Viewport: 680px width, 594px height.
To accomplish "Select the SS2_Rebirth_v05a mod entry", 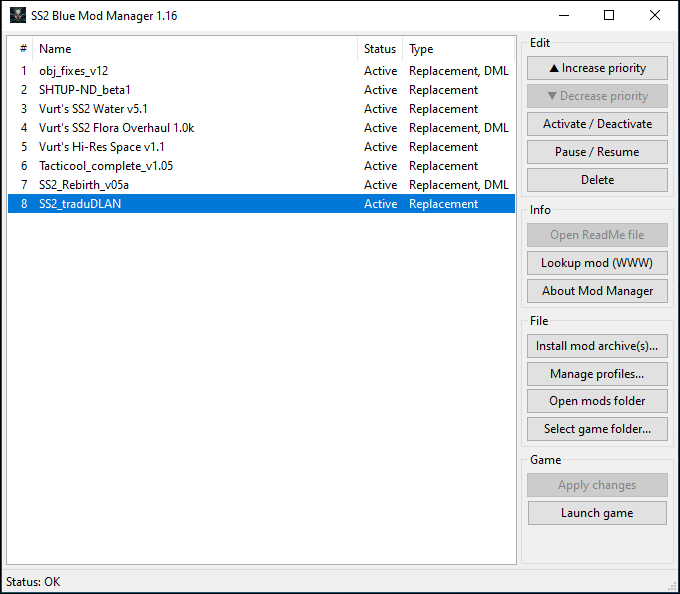I will tap(84, 185).
